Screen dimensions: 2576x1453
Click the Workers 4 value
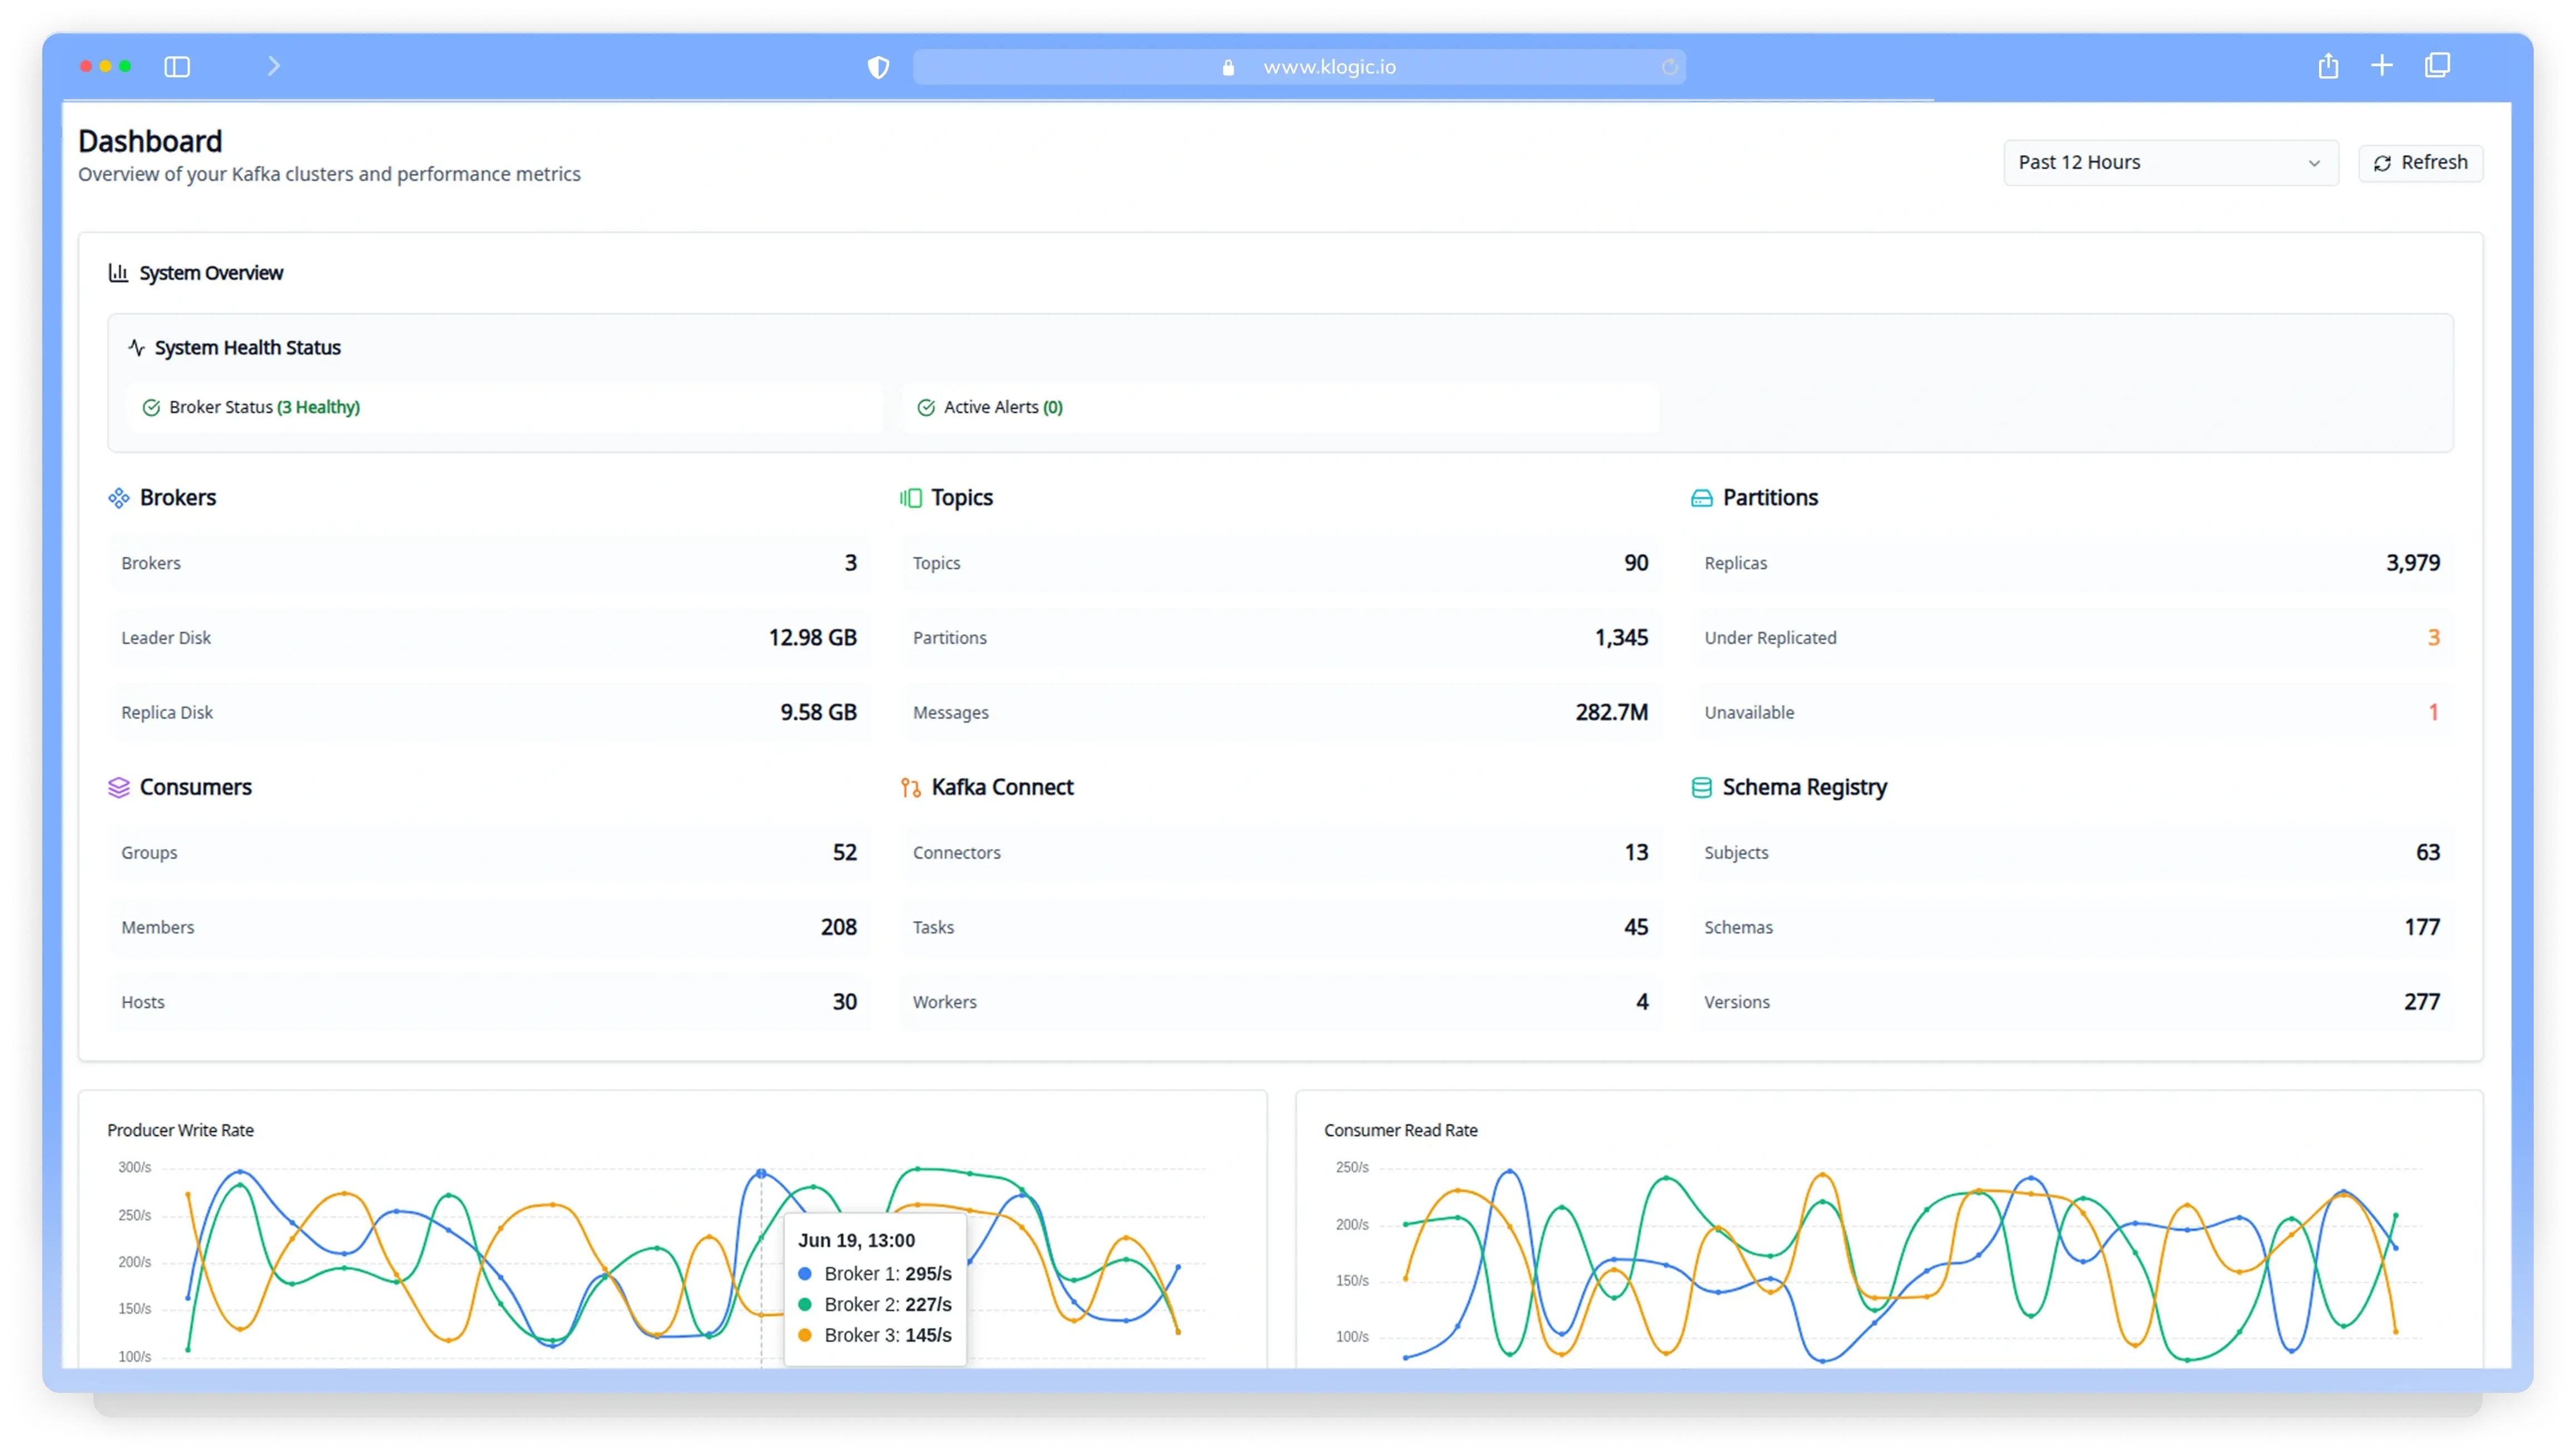coord(1642,1003)
